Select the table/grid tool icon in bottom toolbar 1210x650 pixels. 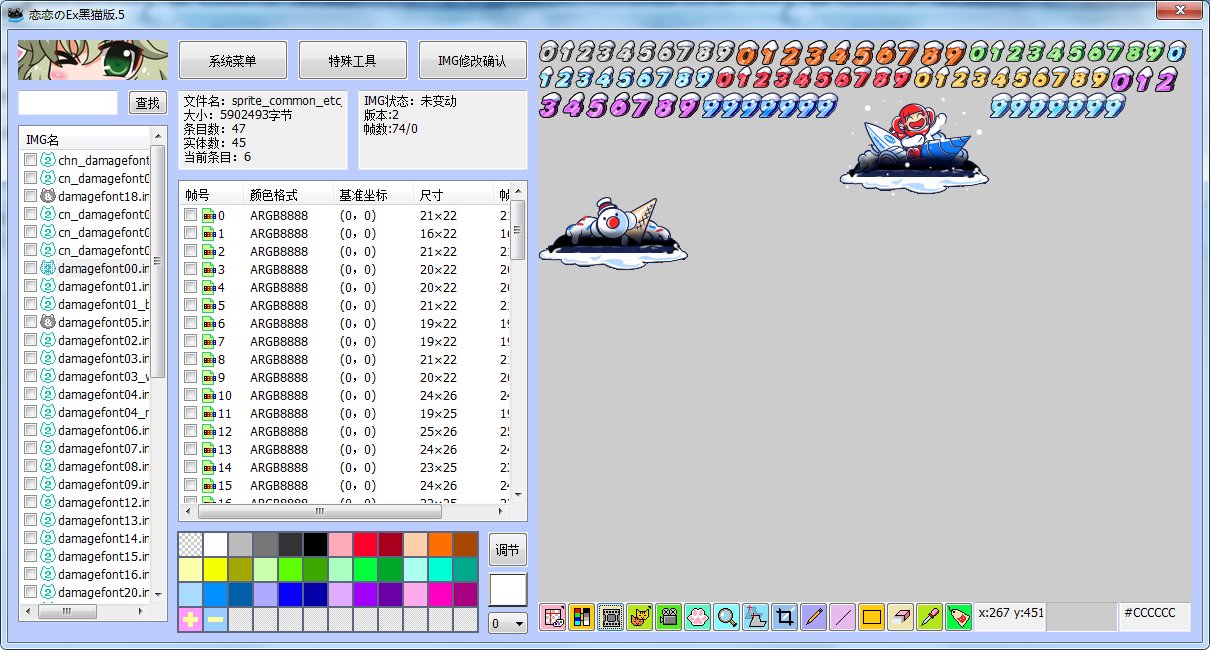coord(553,617)
